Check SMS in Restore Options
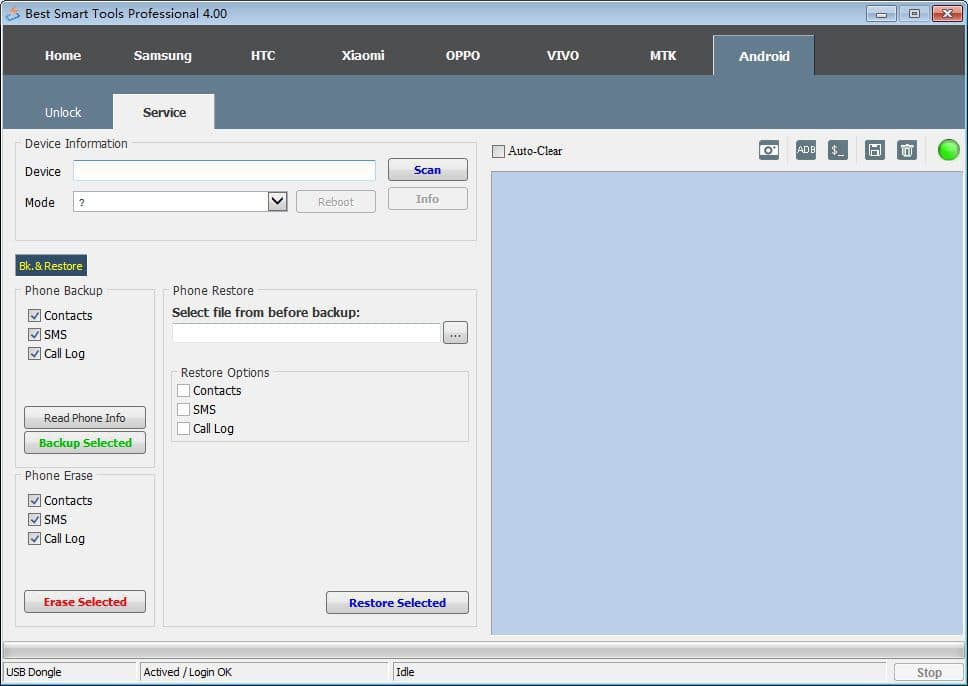 coord(183,409)
